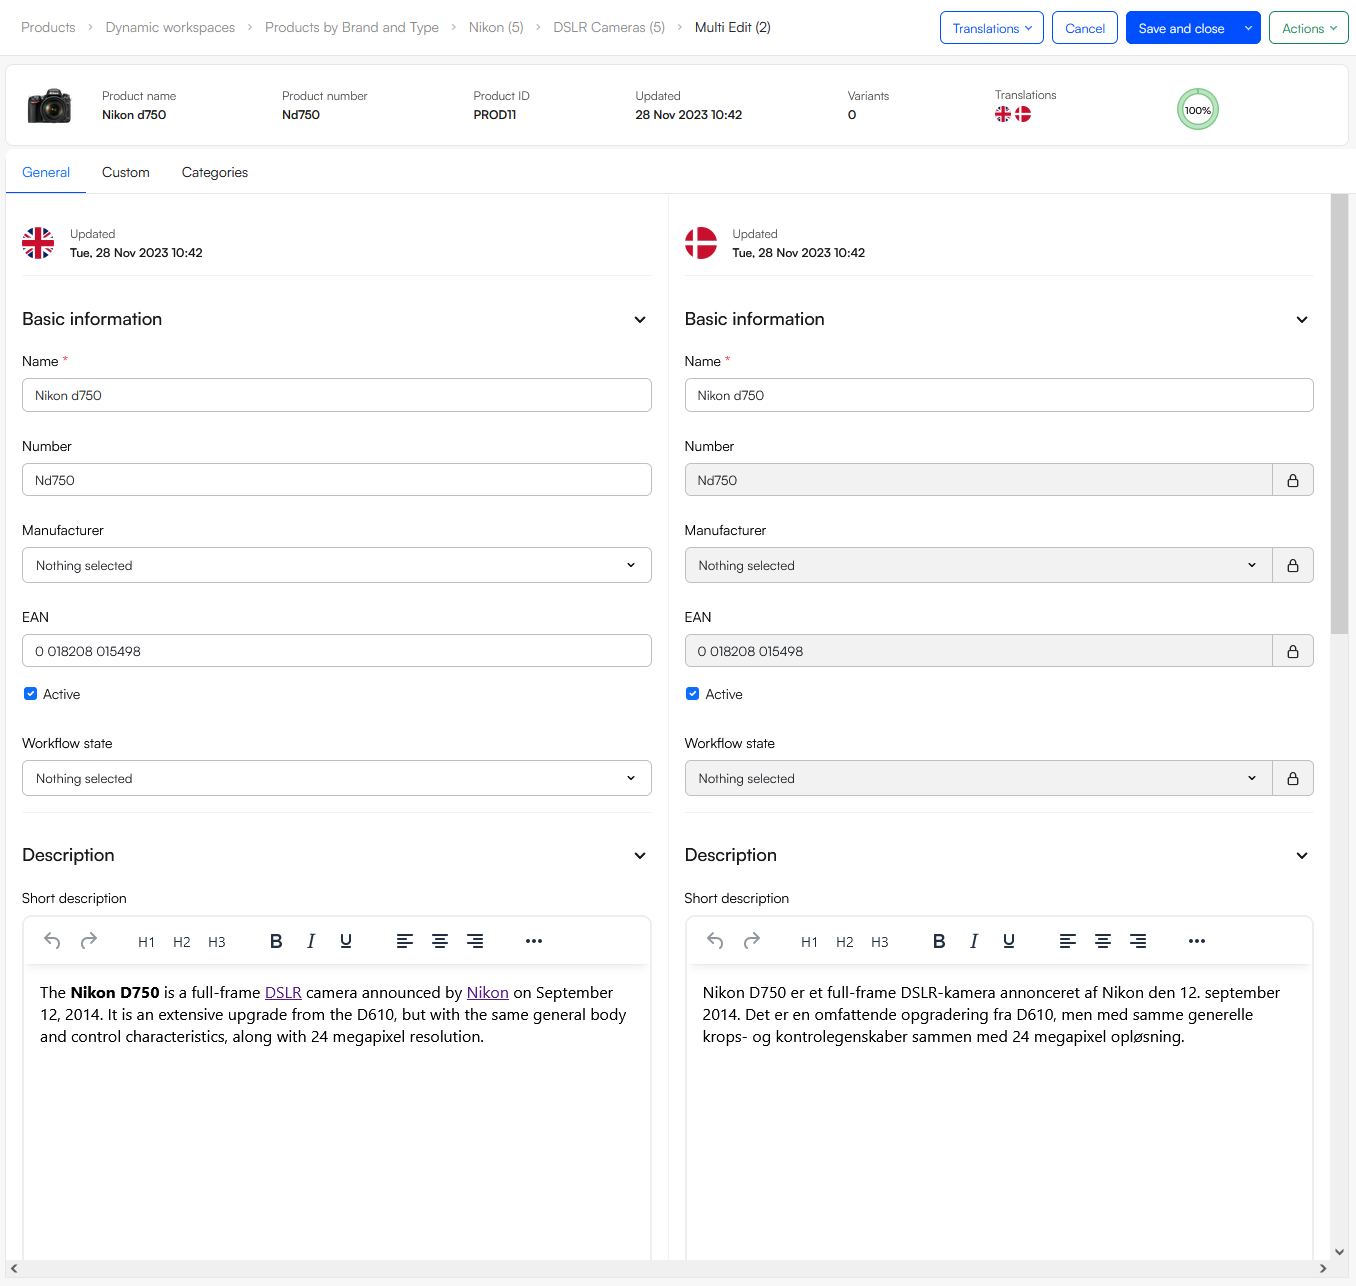This screenshot has width=1356, height=1286.
Task: Switch to the Custom tab
Action: [126, 172]
